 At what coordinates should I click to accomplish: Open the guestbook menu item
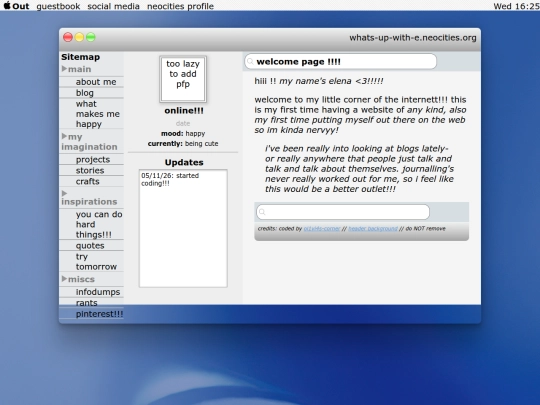pyautogui.click(x=58, y=6)
